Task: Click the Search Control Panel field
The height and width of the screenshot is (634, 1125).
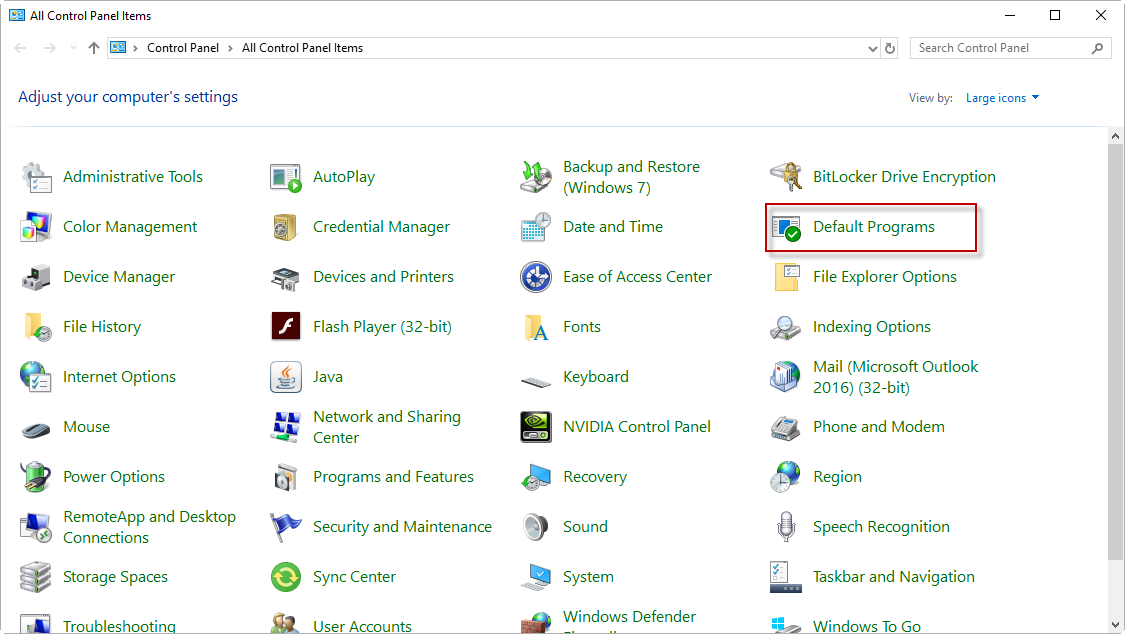Action: (1010, 48)
